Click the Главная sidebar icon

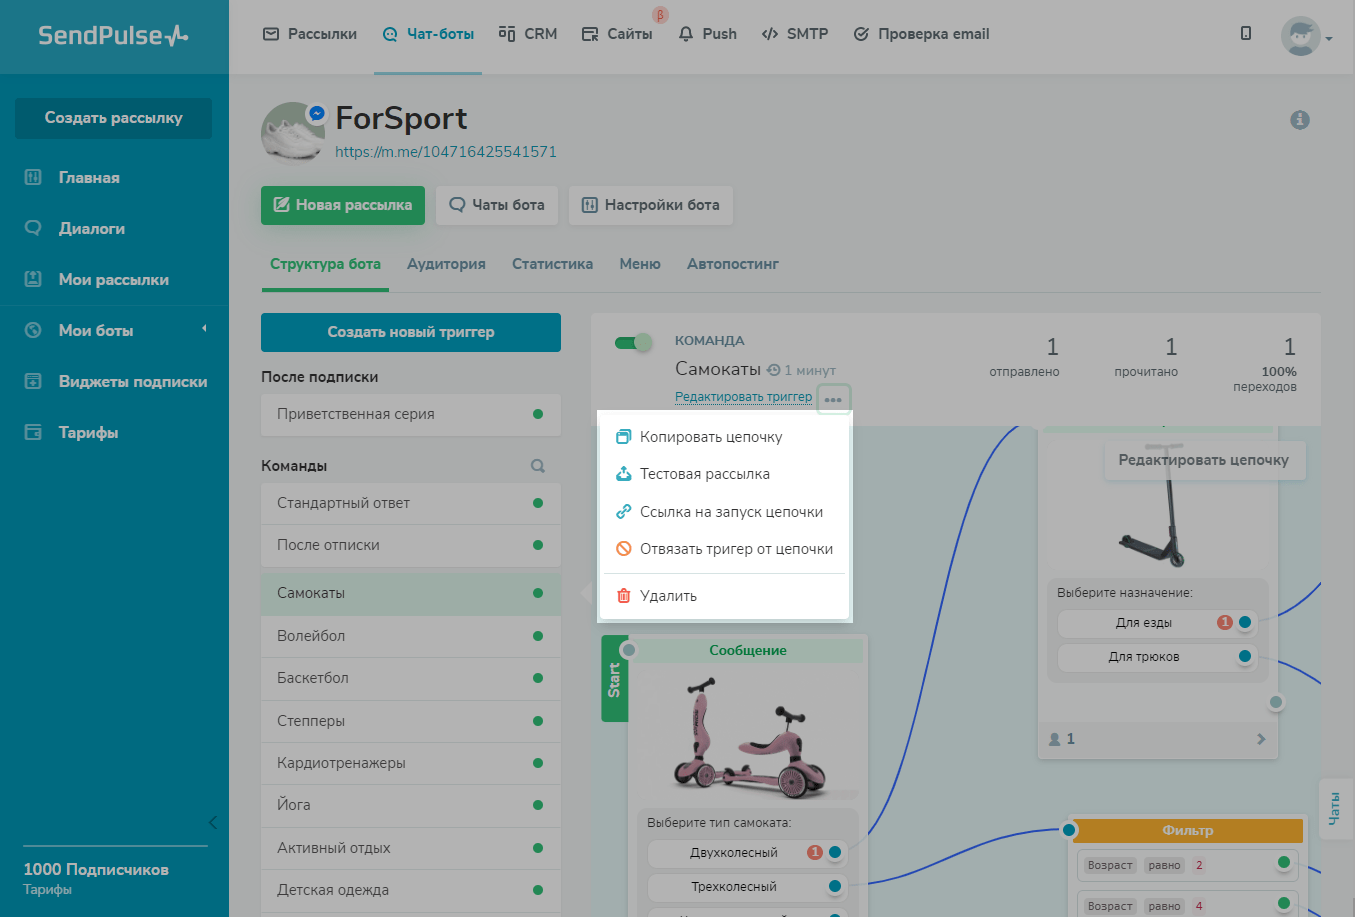(33, 177)
